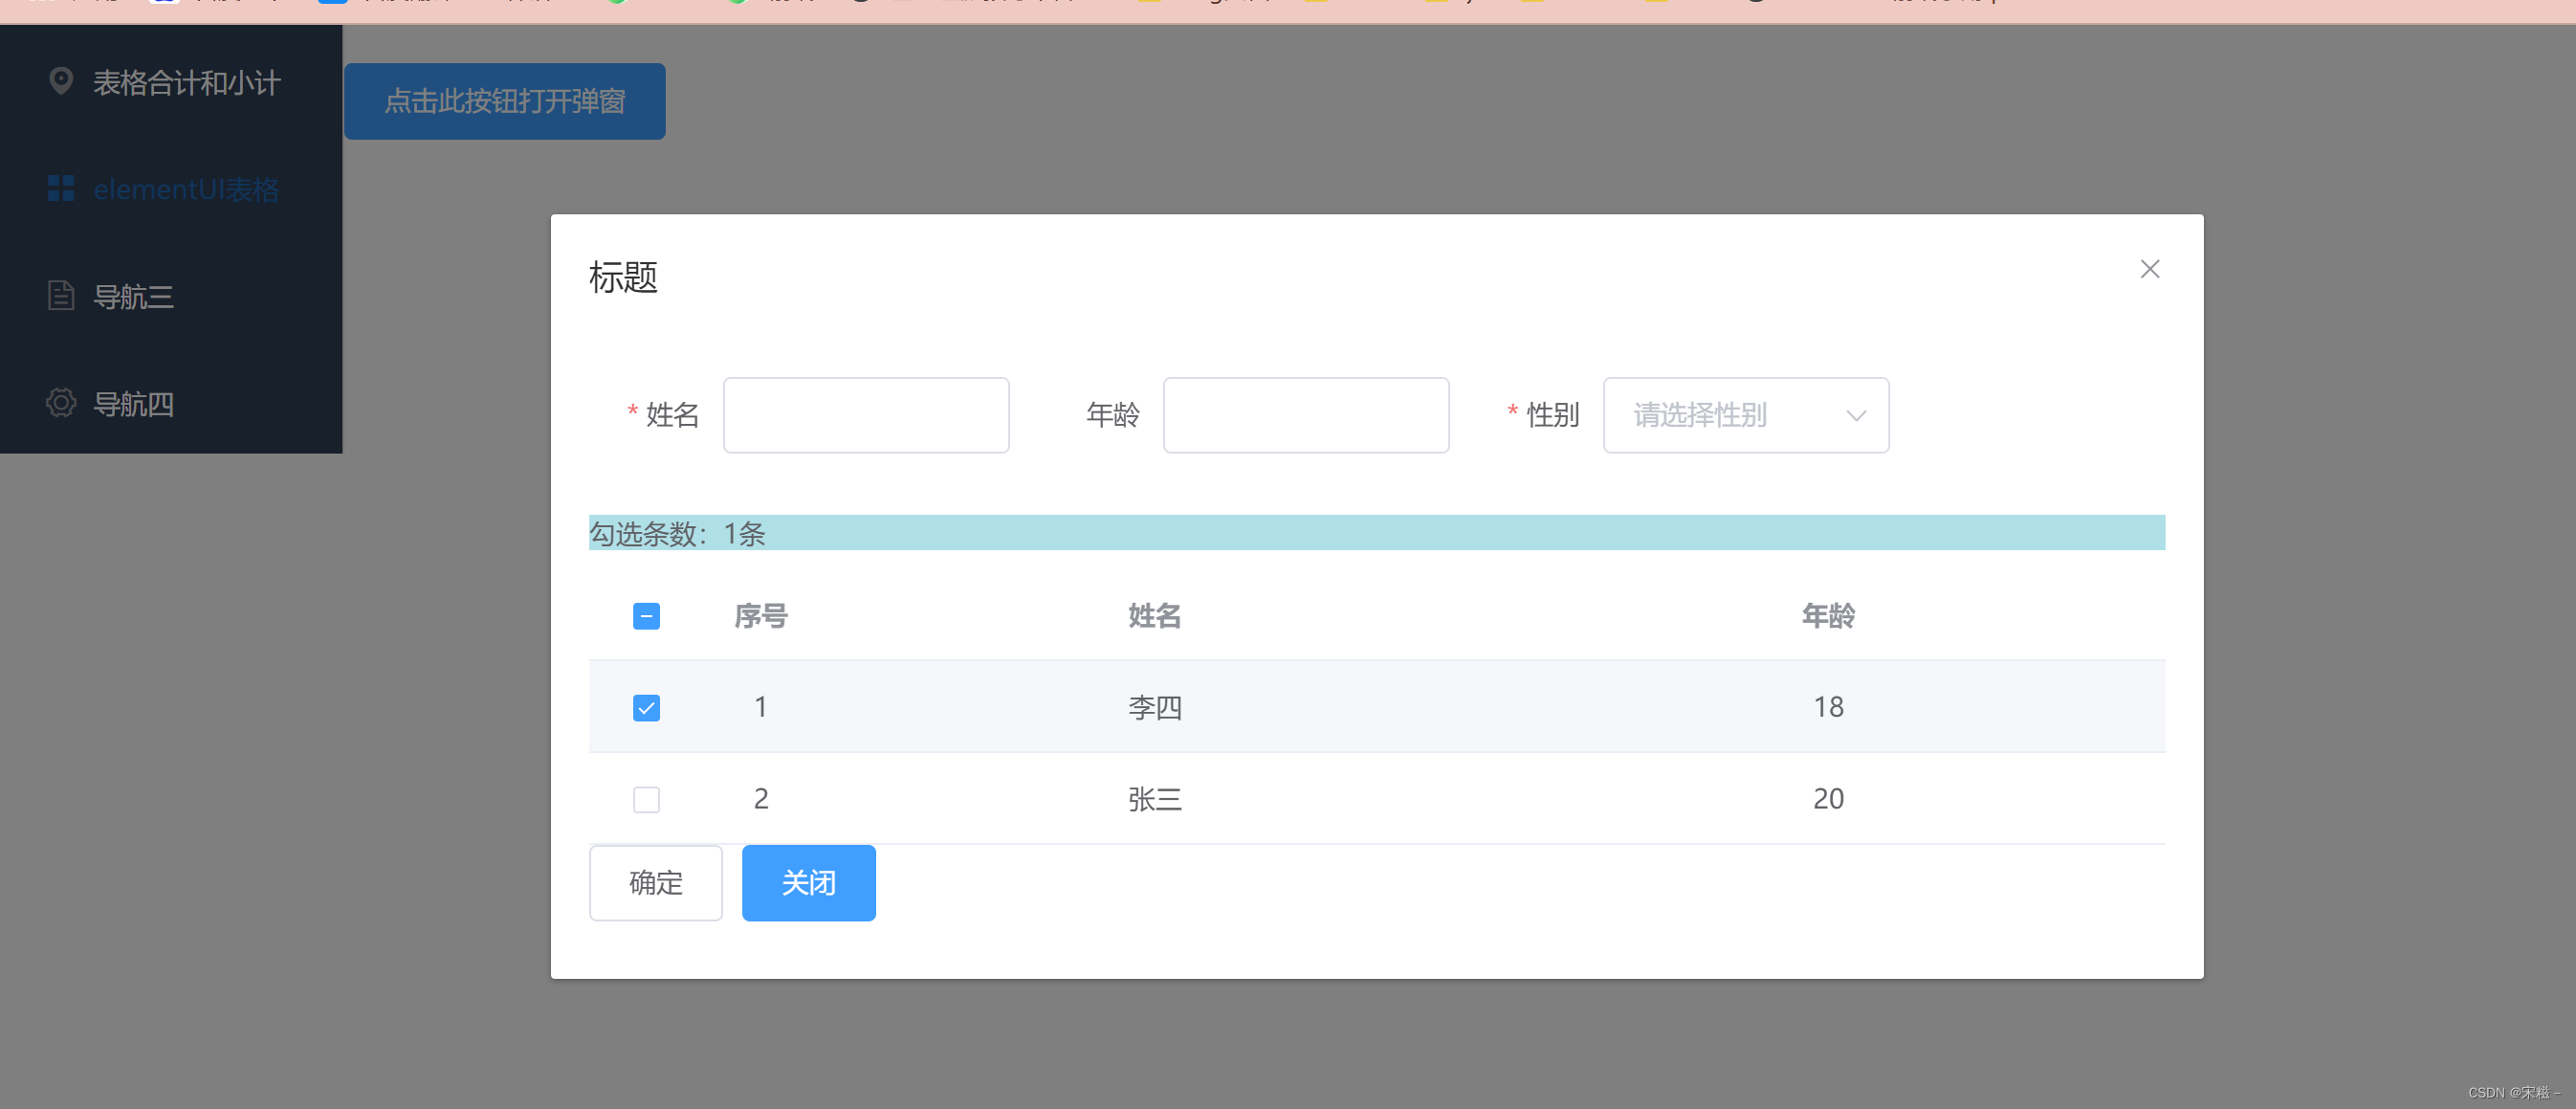2576x1109 pixels.
Task: Check the row 2 张三 checkbox
Action: [x=646, y=799]
